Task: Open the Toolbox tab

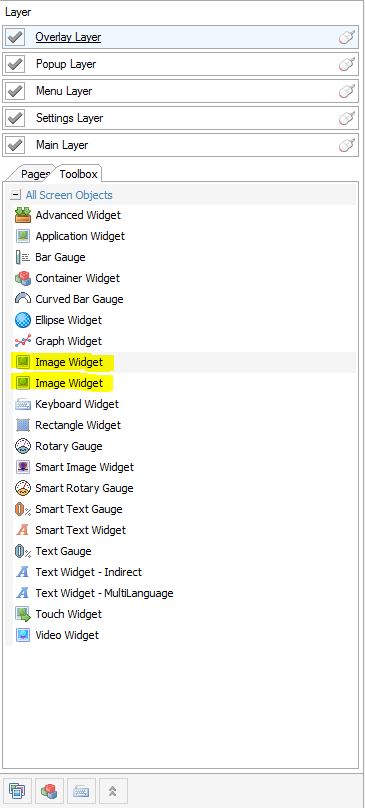Action: coord(78,174)
